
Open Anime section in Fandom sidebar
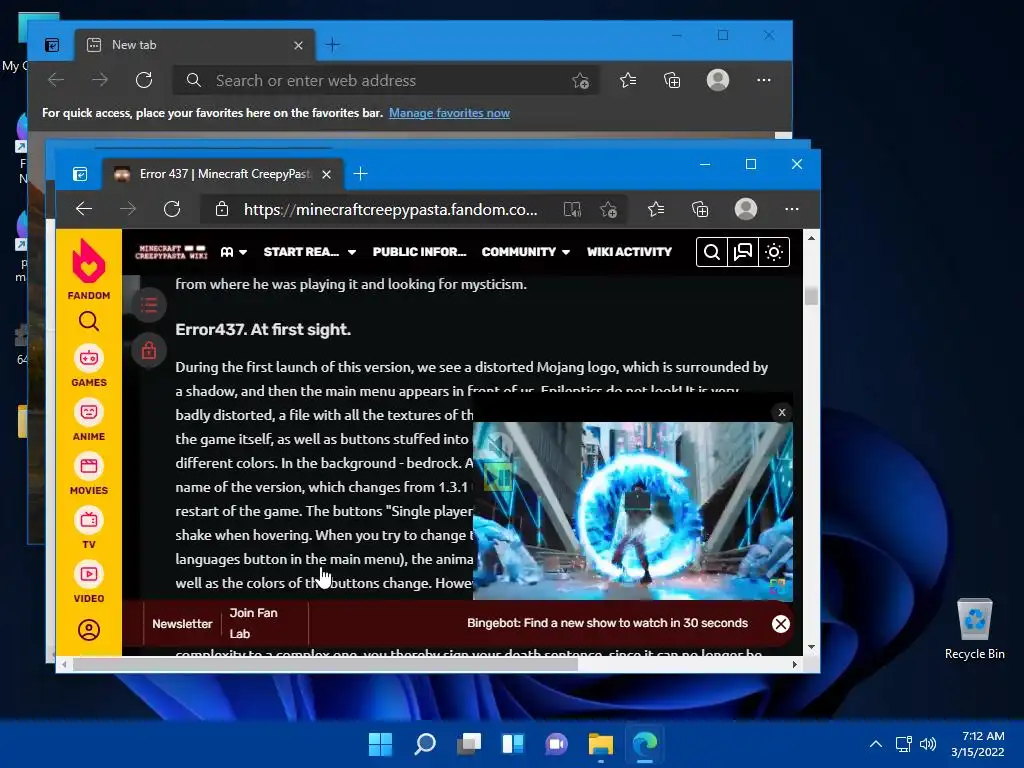[89, 420]
